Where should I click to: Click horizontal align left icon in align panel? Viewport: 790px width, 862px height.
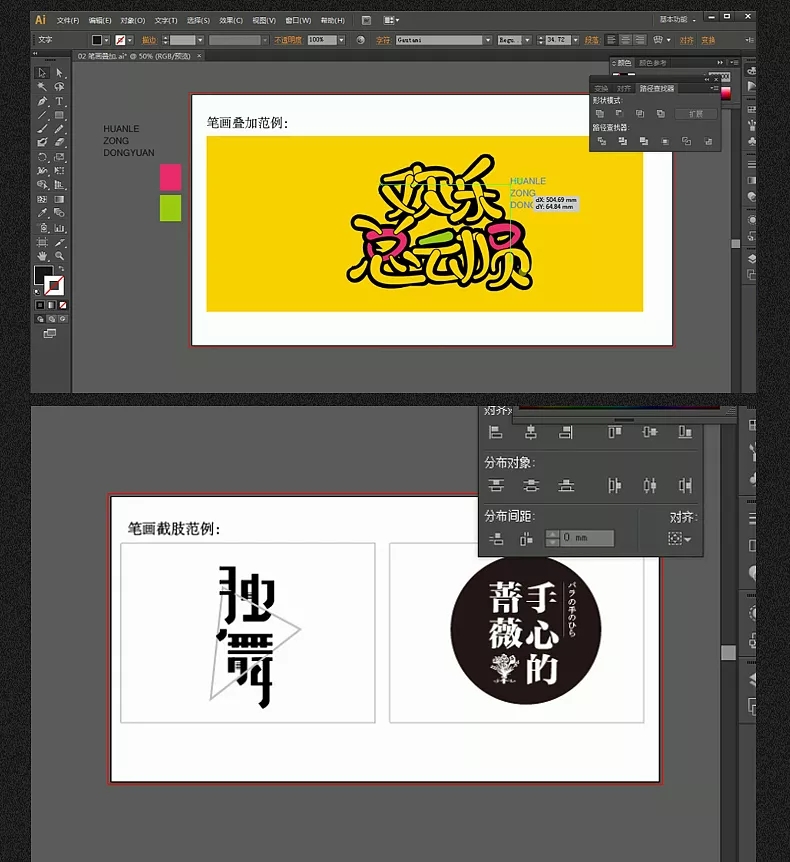[495, 432]
